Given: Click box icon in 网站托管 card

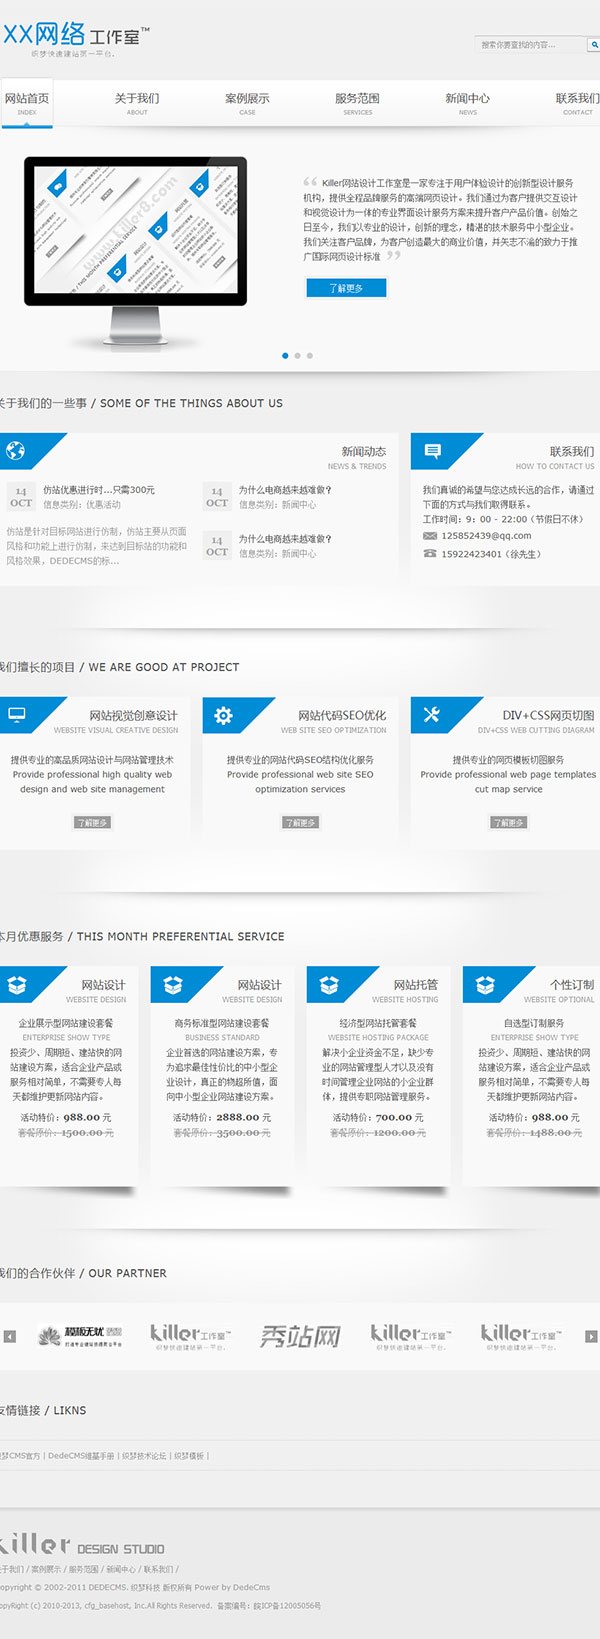Looking at the screenshot, I should [329, 985].
